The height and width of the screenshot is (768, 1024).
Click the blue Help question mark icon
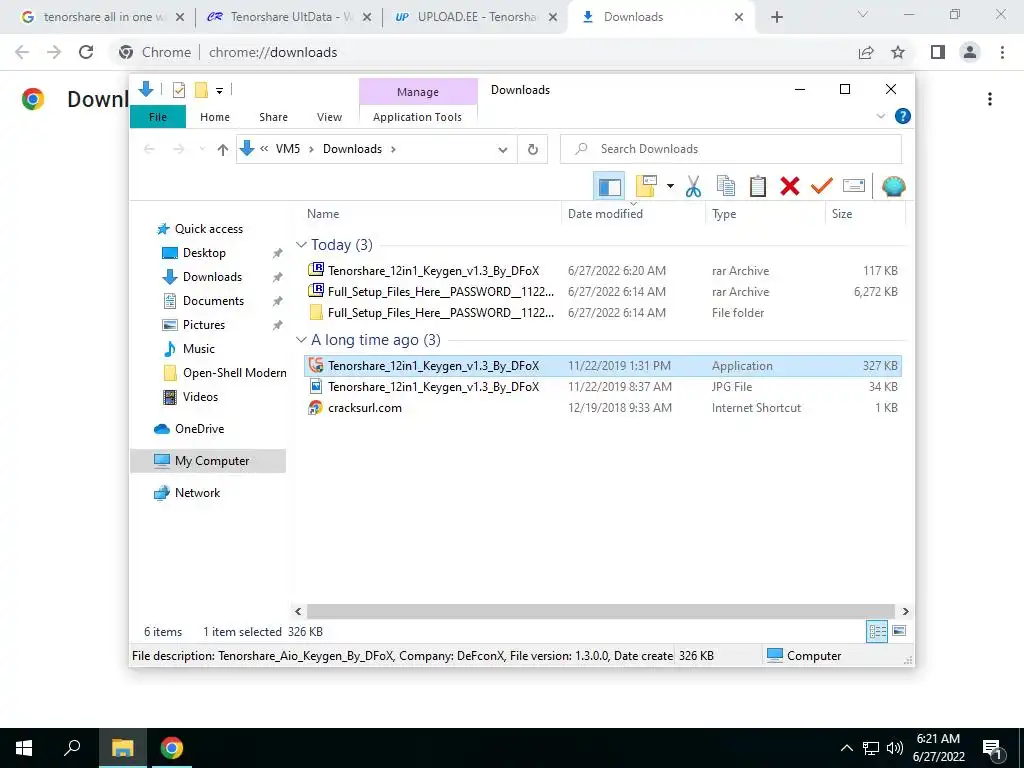coord(903,116)
